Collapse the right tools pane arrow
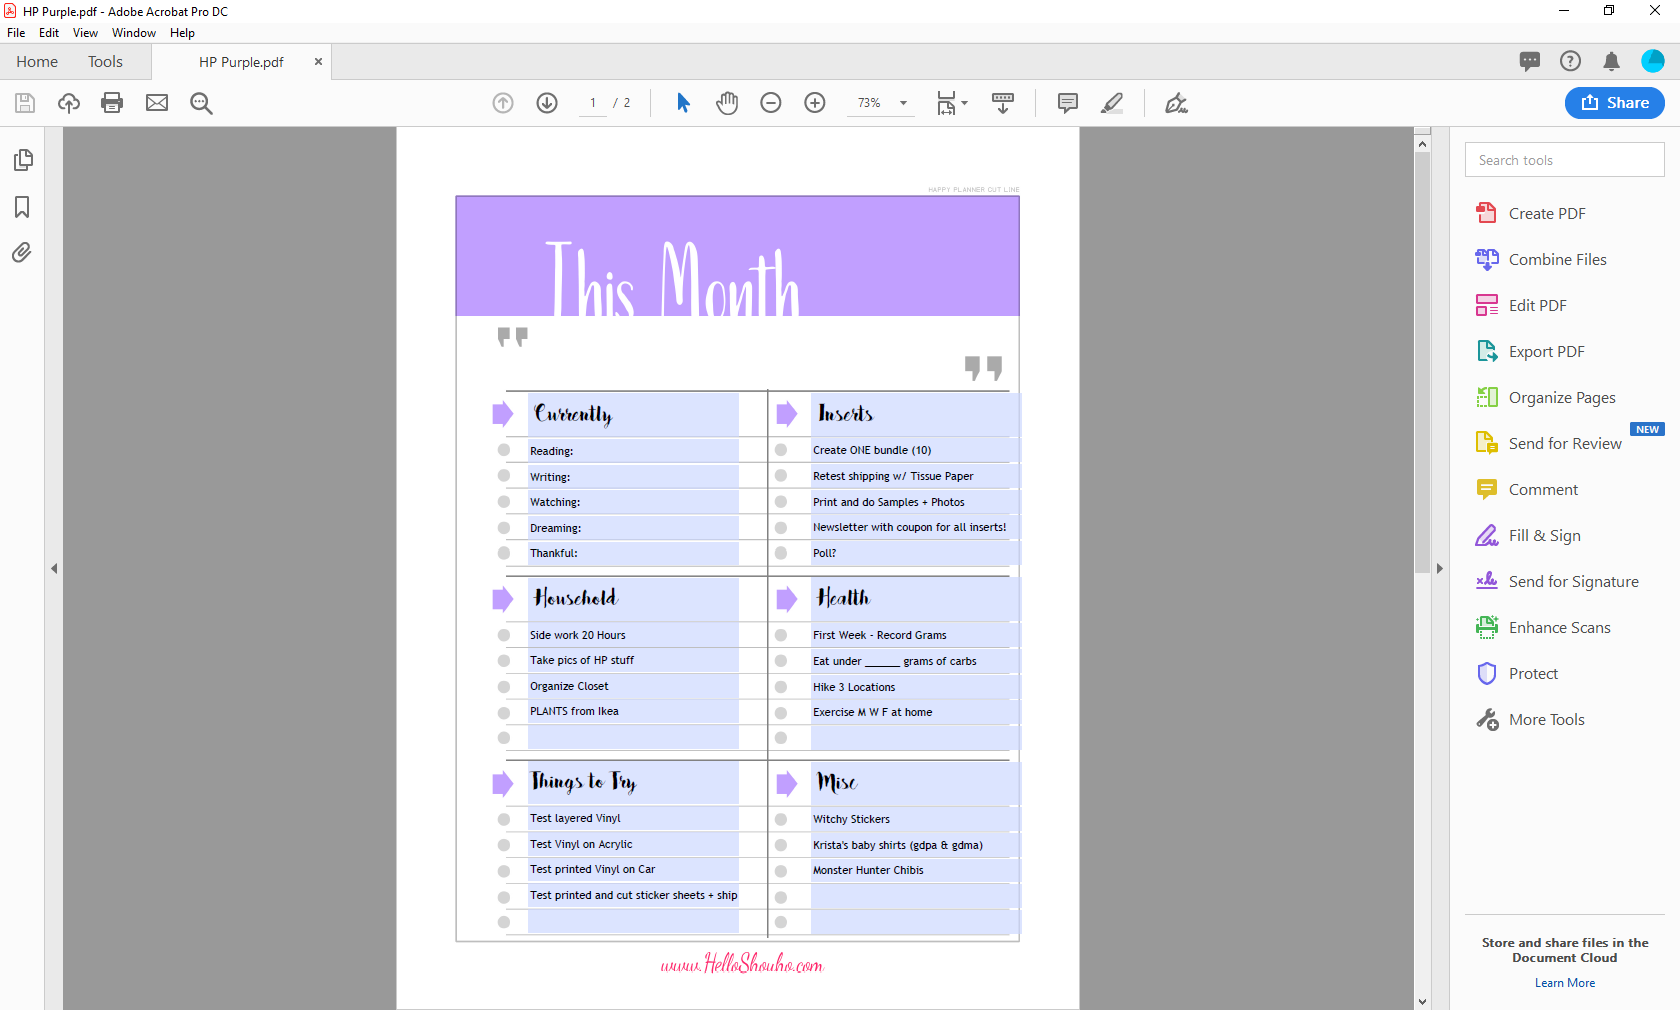This screenshot has width=1680, height=1032. pos(1440,568)
